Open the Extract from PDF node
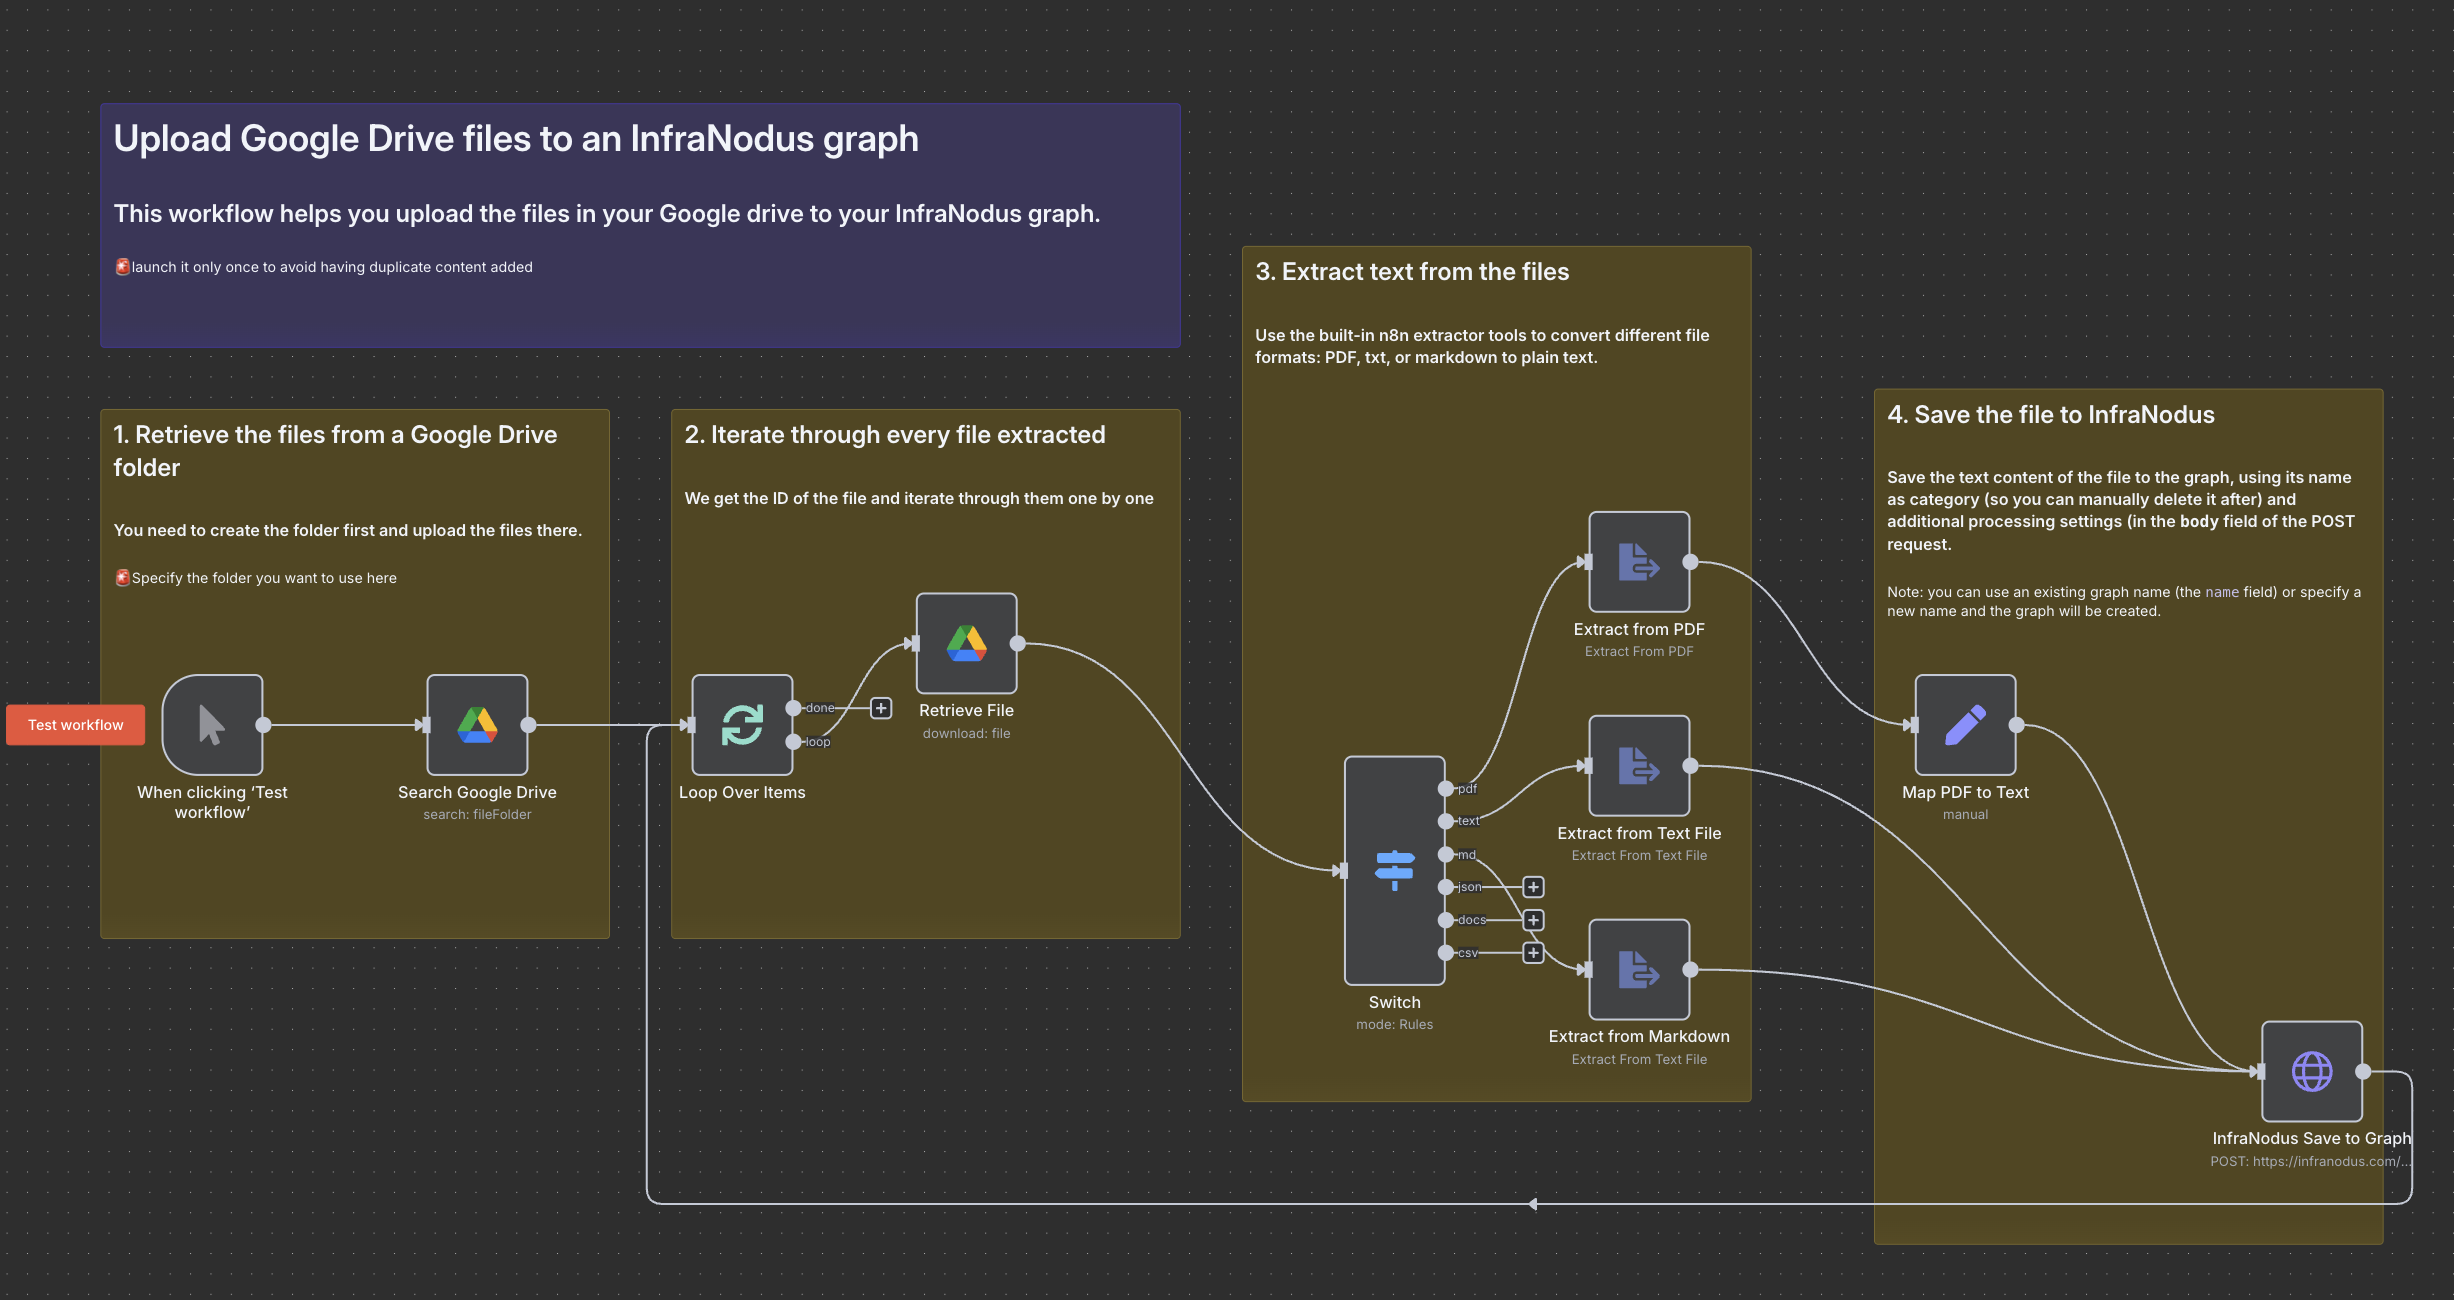 1639,562
